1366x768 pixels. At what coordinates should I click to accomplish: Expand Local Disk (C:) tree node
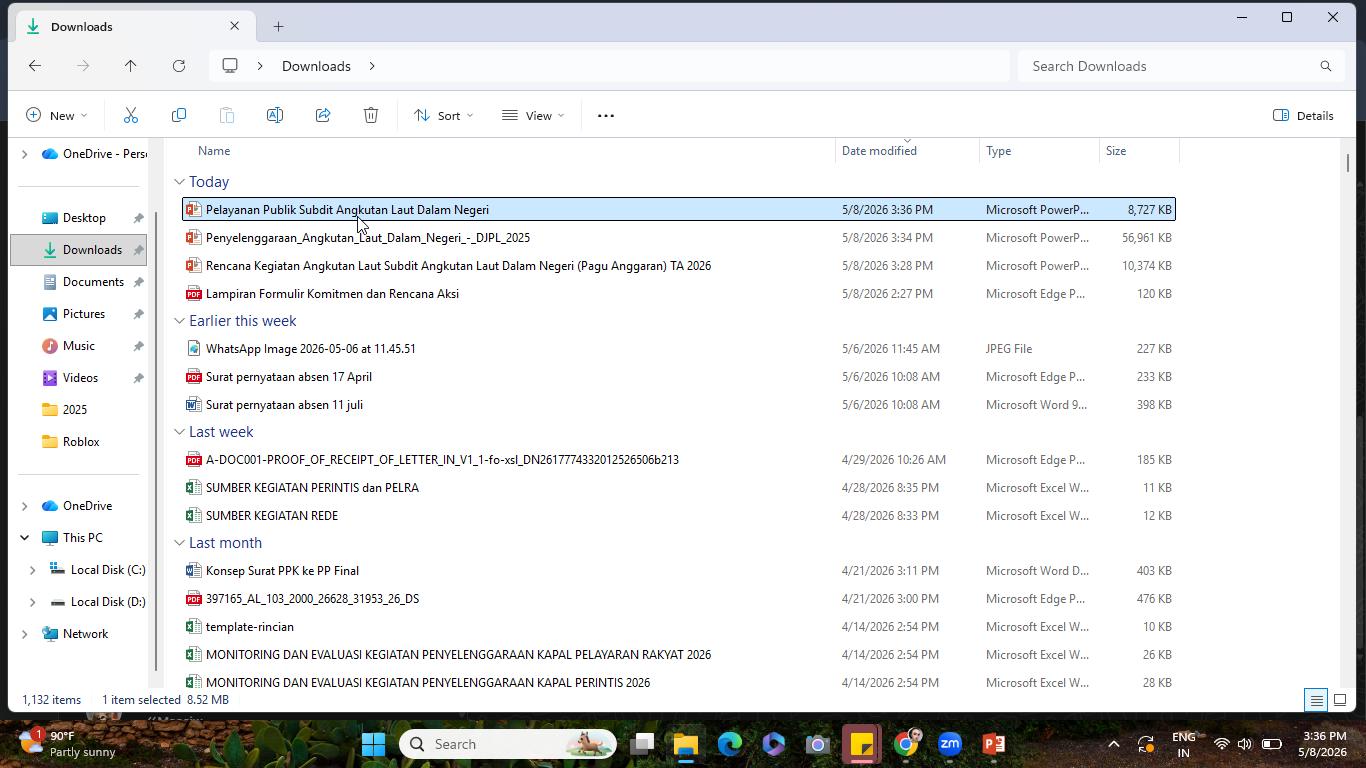[32, 570]
